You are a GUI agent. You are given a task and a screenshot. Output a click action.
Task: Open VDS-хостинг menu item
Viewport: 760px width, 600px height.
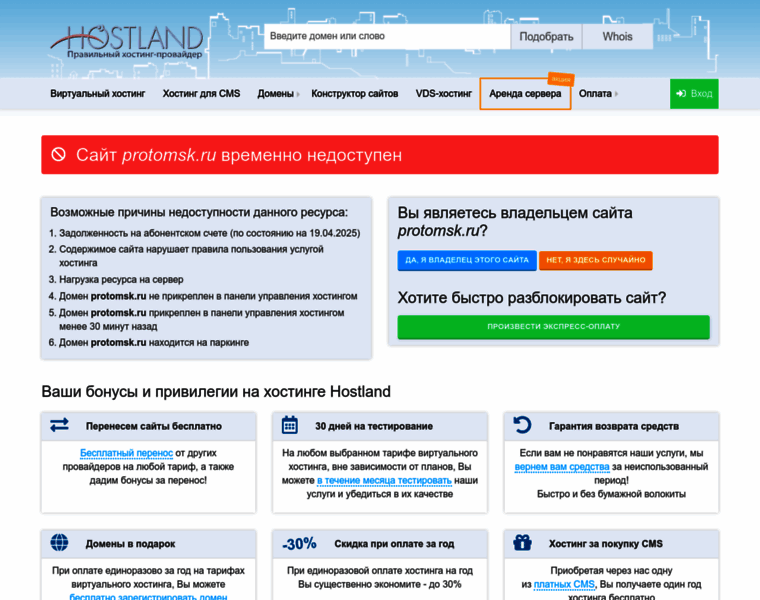[x=443, y=94]
